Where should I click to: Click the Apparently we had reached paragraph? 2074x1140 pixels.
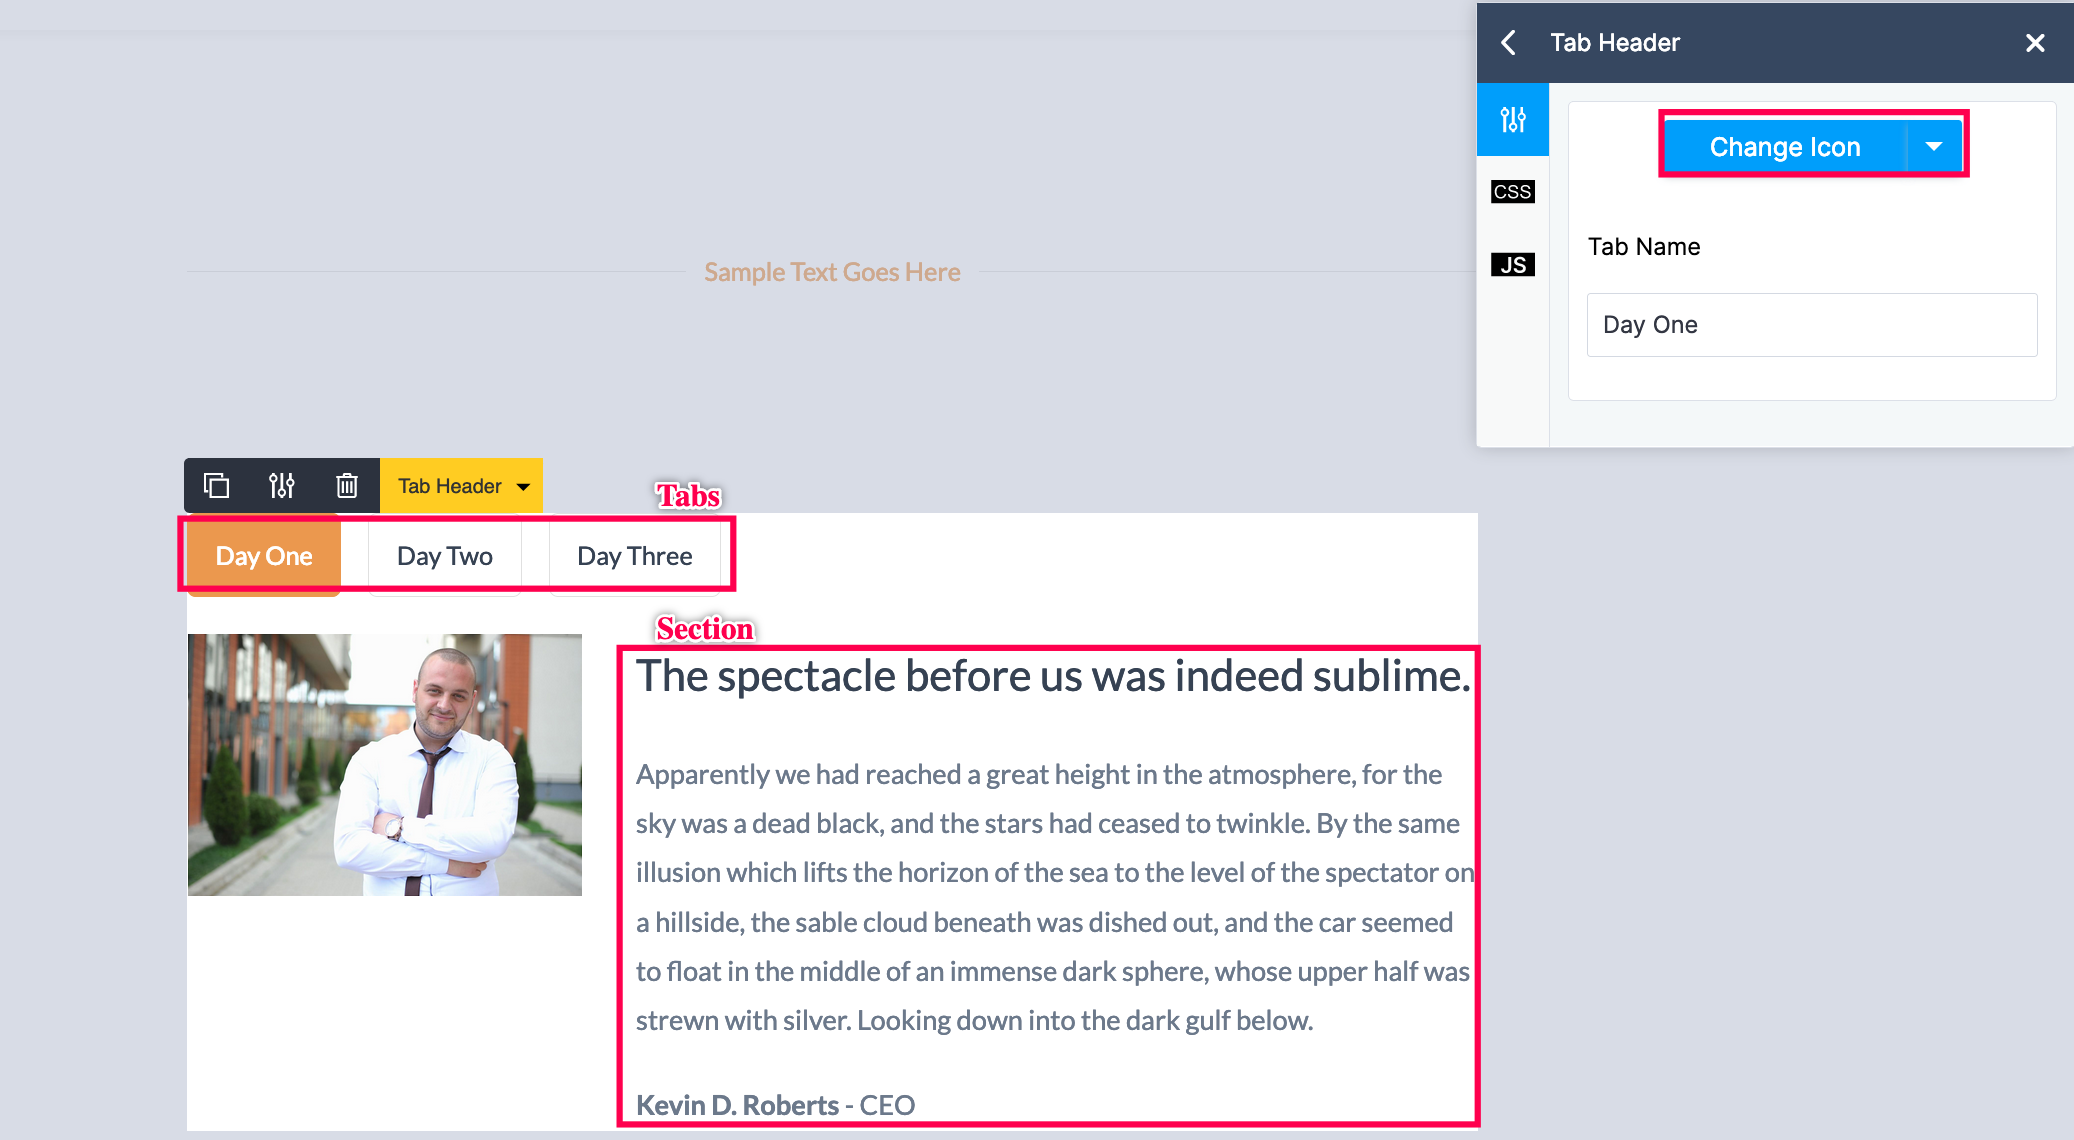[x=1050, y=897]
